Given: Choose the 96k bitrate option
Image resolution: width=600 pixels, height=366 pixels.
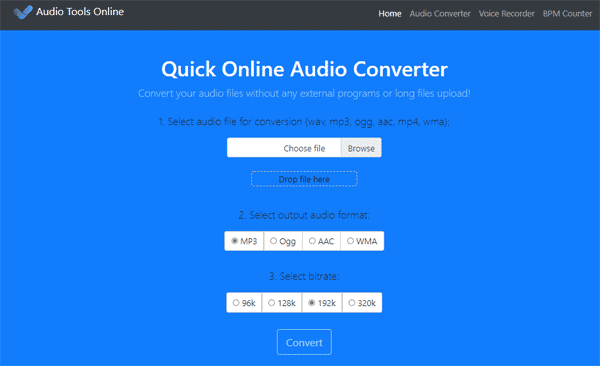Looking at the screenshot, I should tap(244, 303).
